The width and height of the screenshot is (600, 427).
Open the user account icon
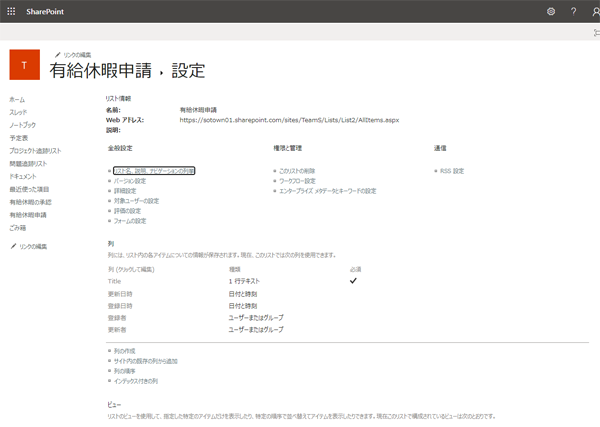coord(596,11)
